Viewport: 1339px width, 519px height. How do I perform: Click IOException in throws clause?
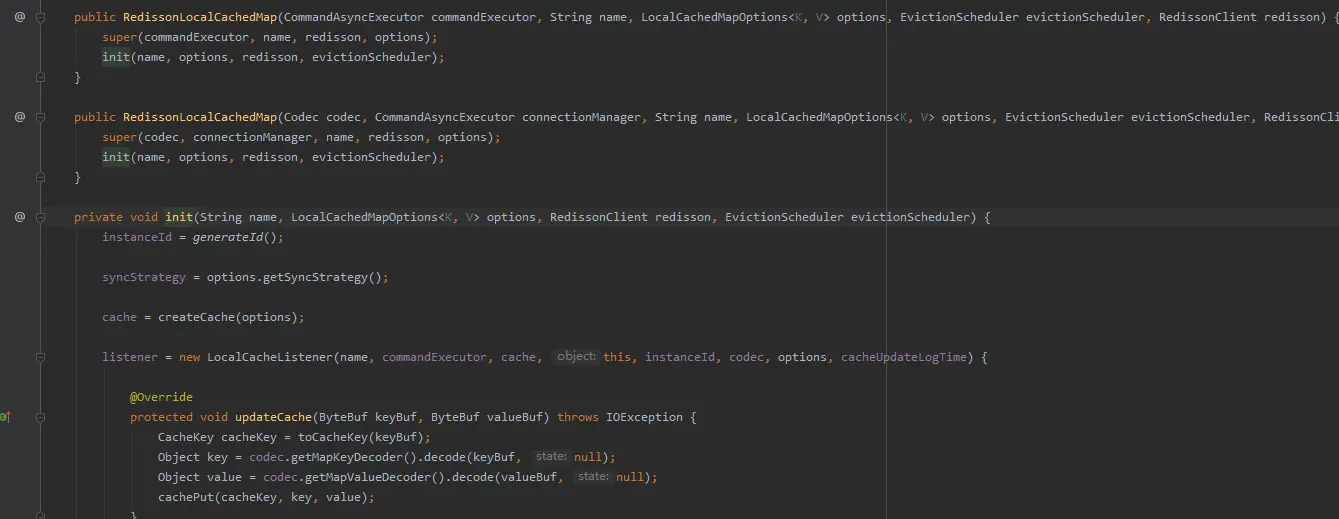[644, 417]
